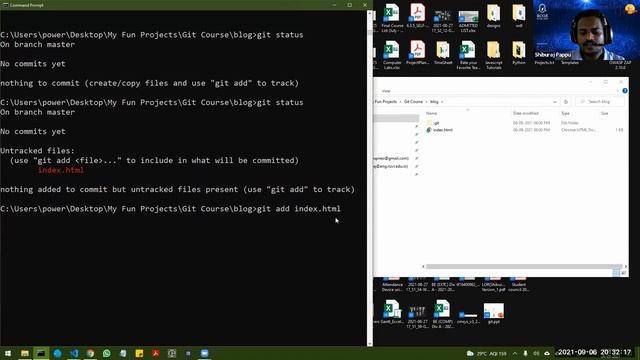
Task: Open the 'BE (COMP) Div A' Excel file
Action: click(442, 314)
